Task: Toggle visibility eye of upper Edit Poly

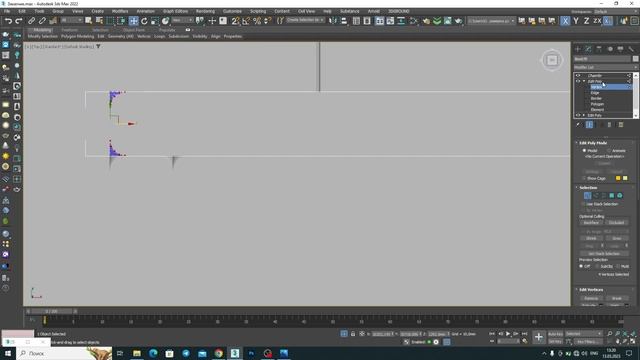Action: (578, 81)
